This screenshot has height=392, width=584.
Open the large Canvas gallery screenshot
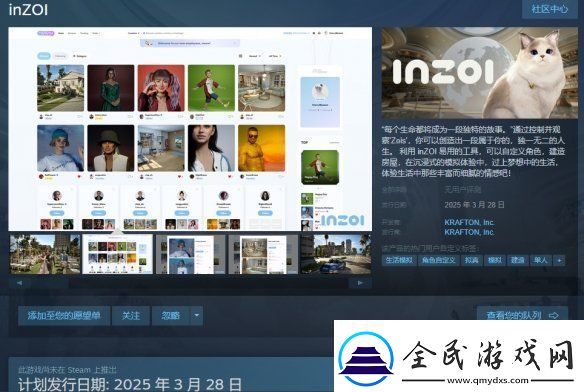coord(190,129)
